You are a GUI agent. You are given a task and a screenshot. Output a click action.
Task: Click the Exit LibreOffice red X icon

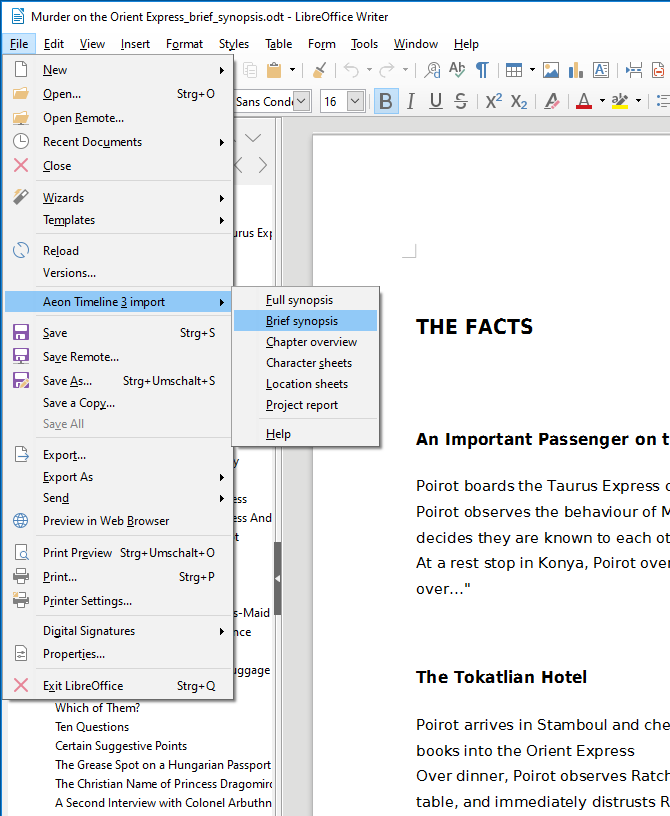coord(21,685)
